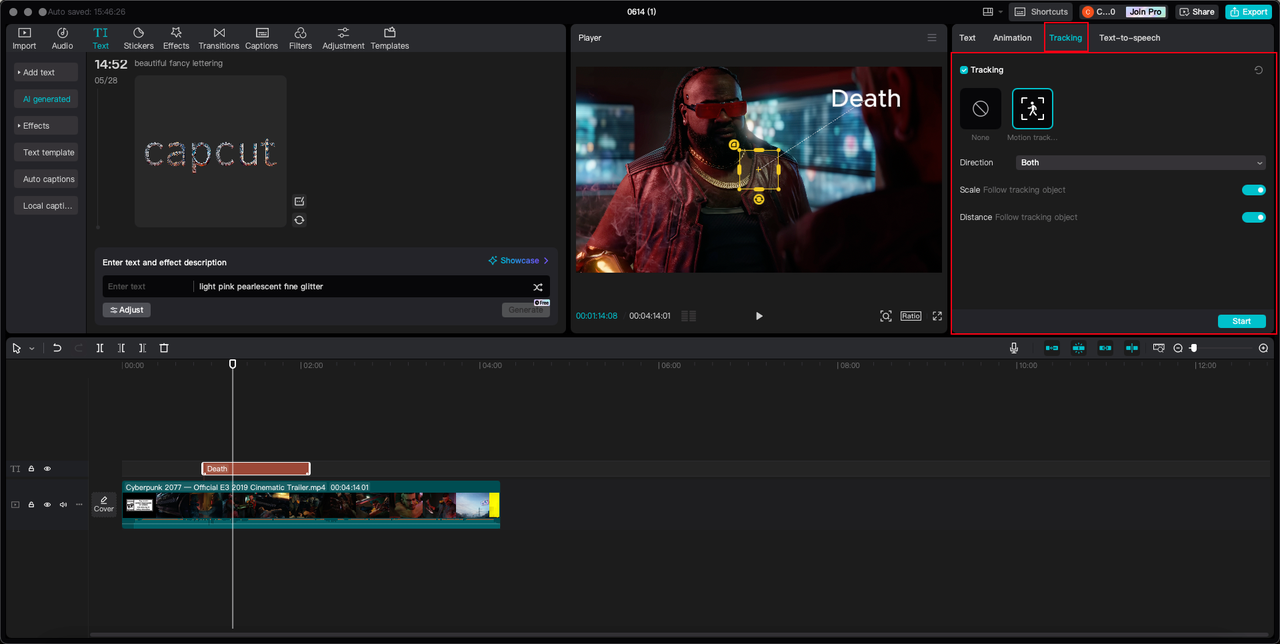
Task: Click the timeline delete trash icon
Action: pyautogui.click(x=164, y=348)
